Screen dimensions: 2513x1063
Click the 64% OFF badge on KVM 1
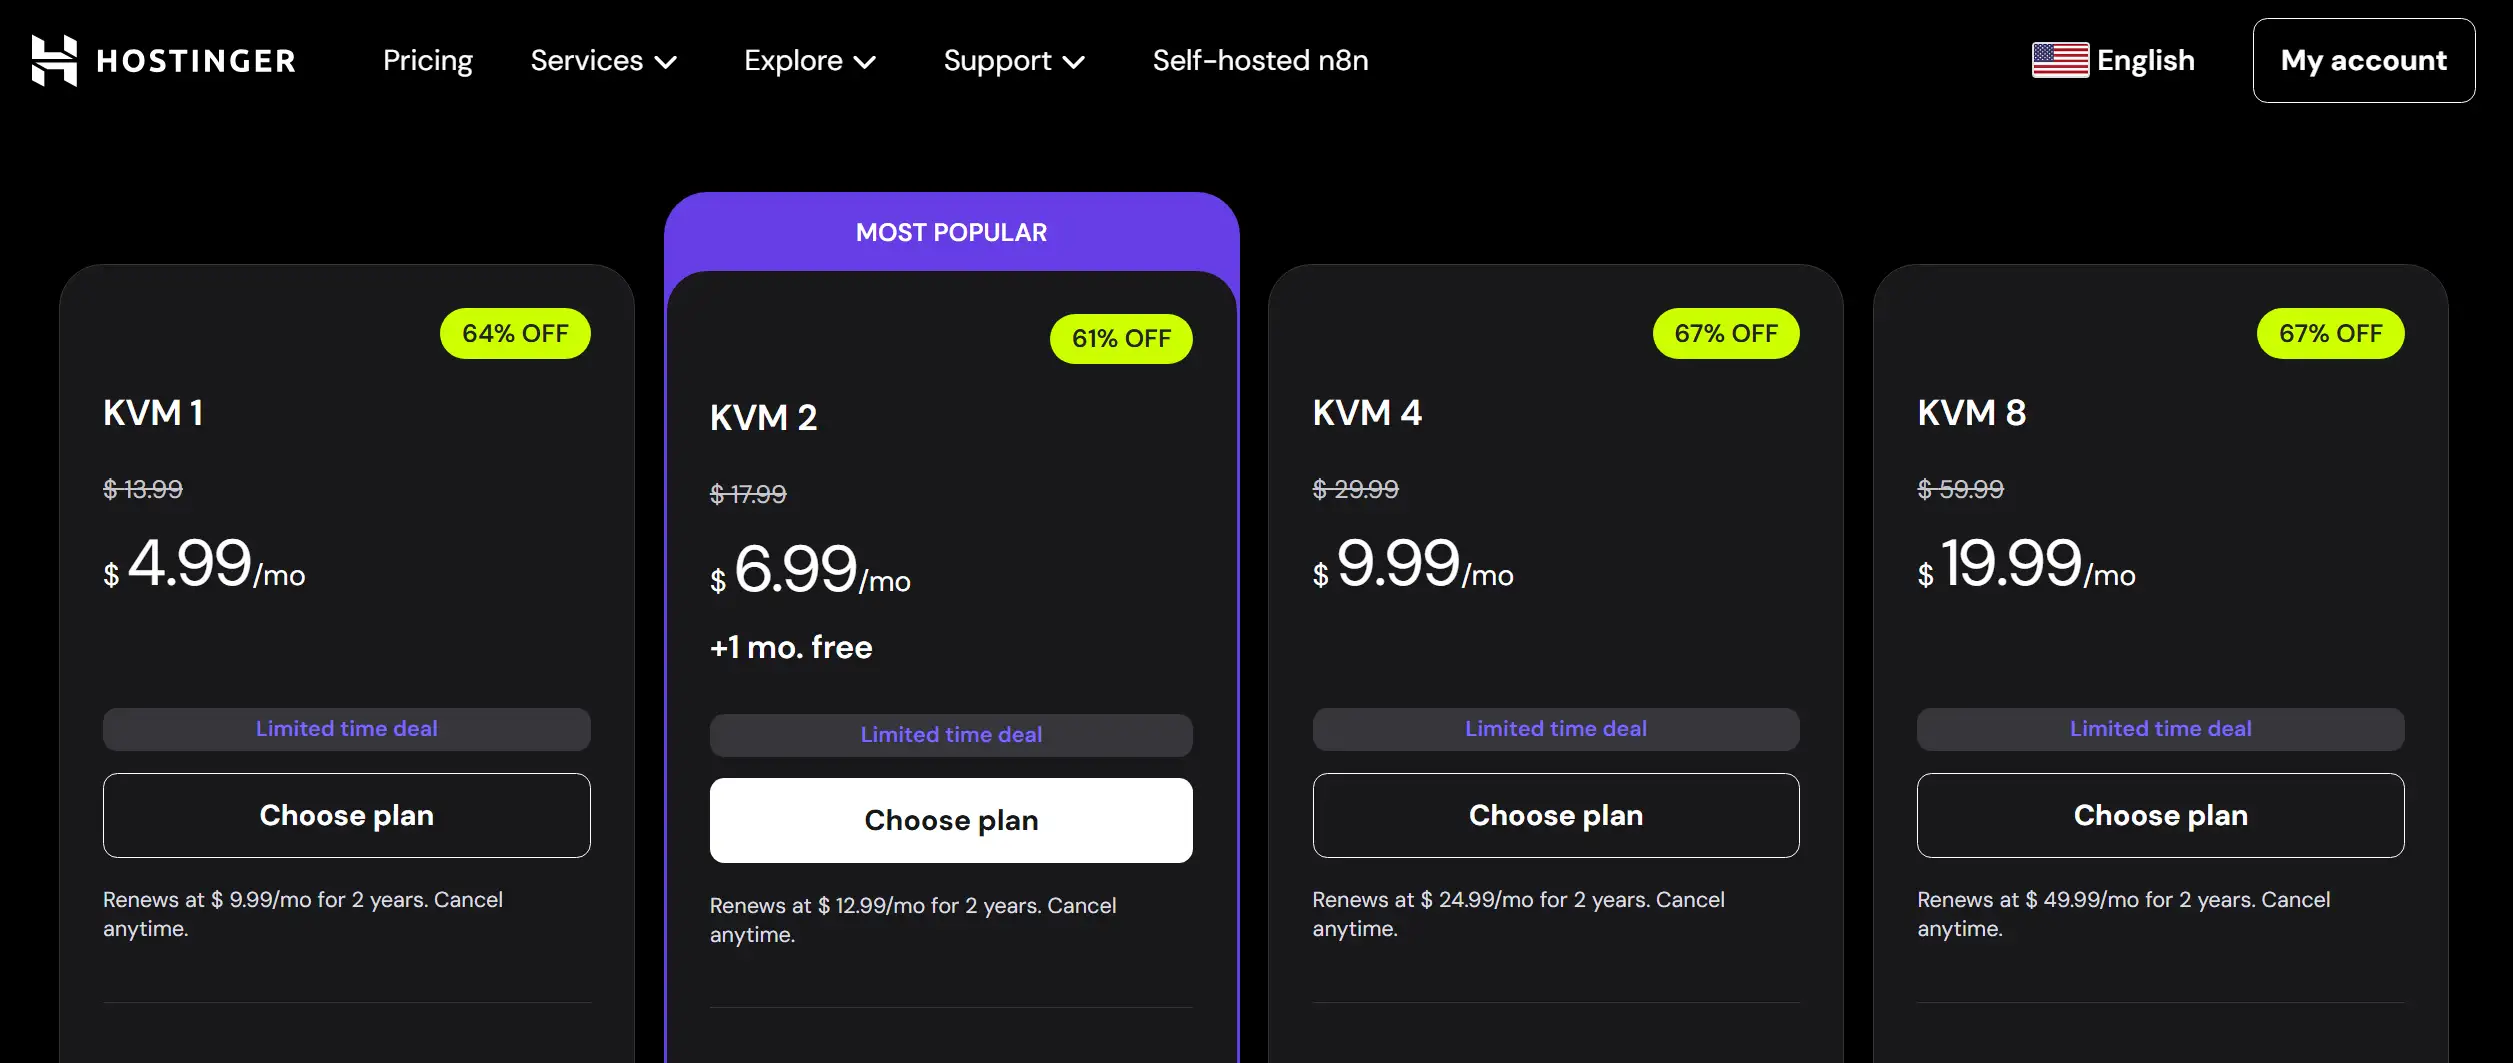[x=515, y=334]
